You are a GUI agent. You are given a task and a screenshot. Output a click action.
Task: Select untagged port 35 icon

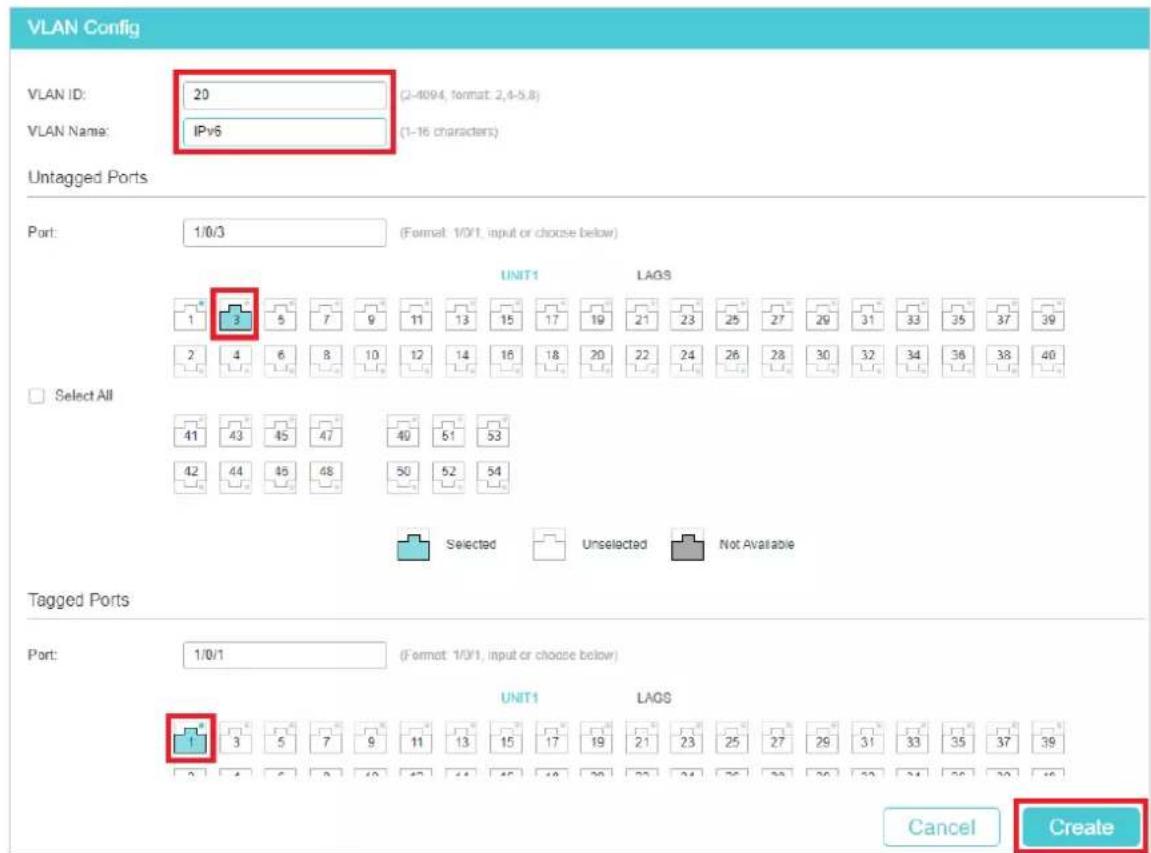click(x=958, y=315)
